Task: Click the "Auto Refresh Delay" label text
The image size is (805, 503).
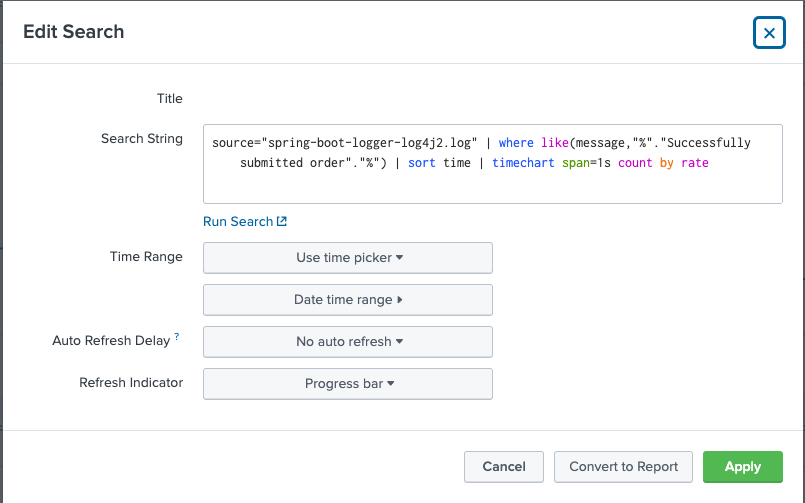Action: (x=111, y=341)
